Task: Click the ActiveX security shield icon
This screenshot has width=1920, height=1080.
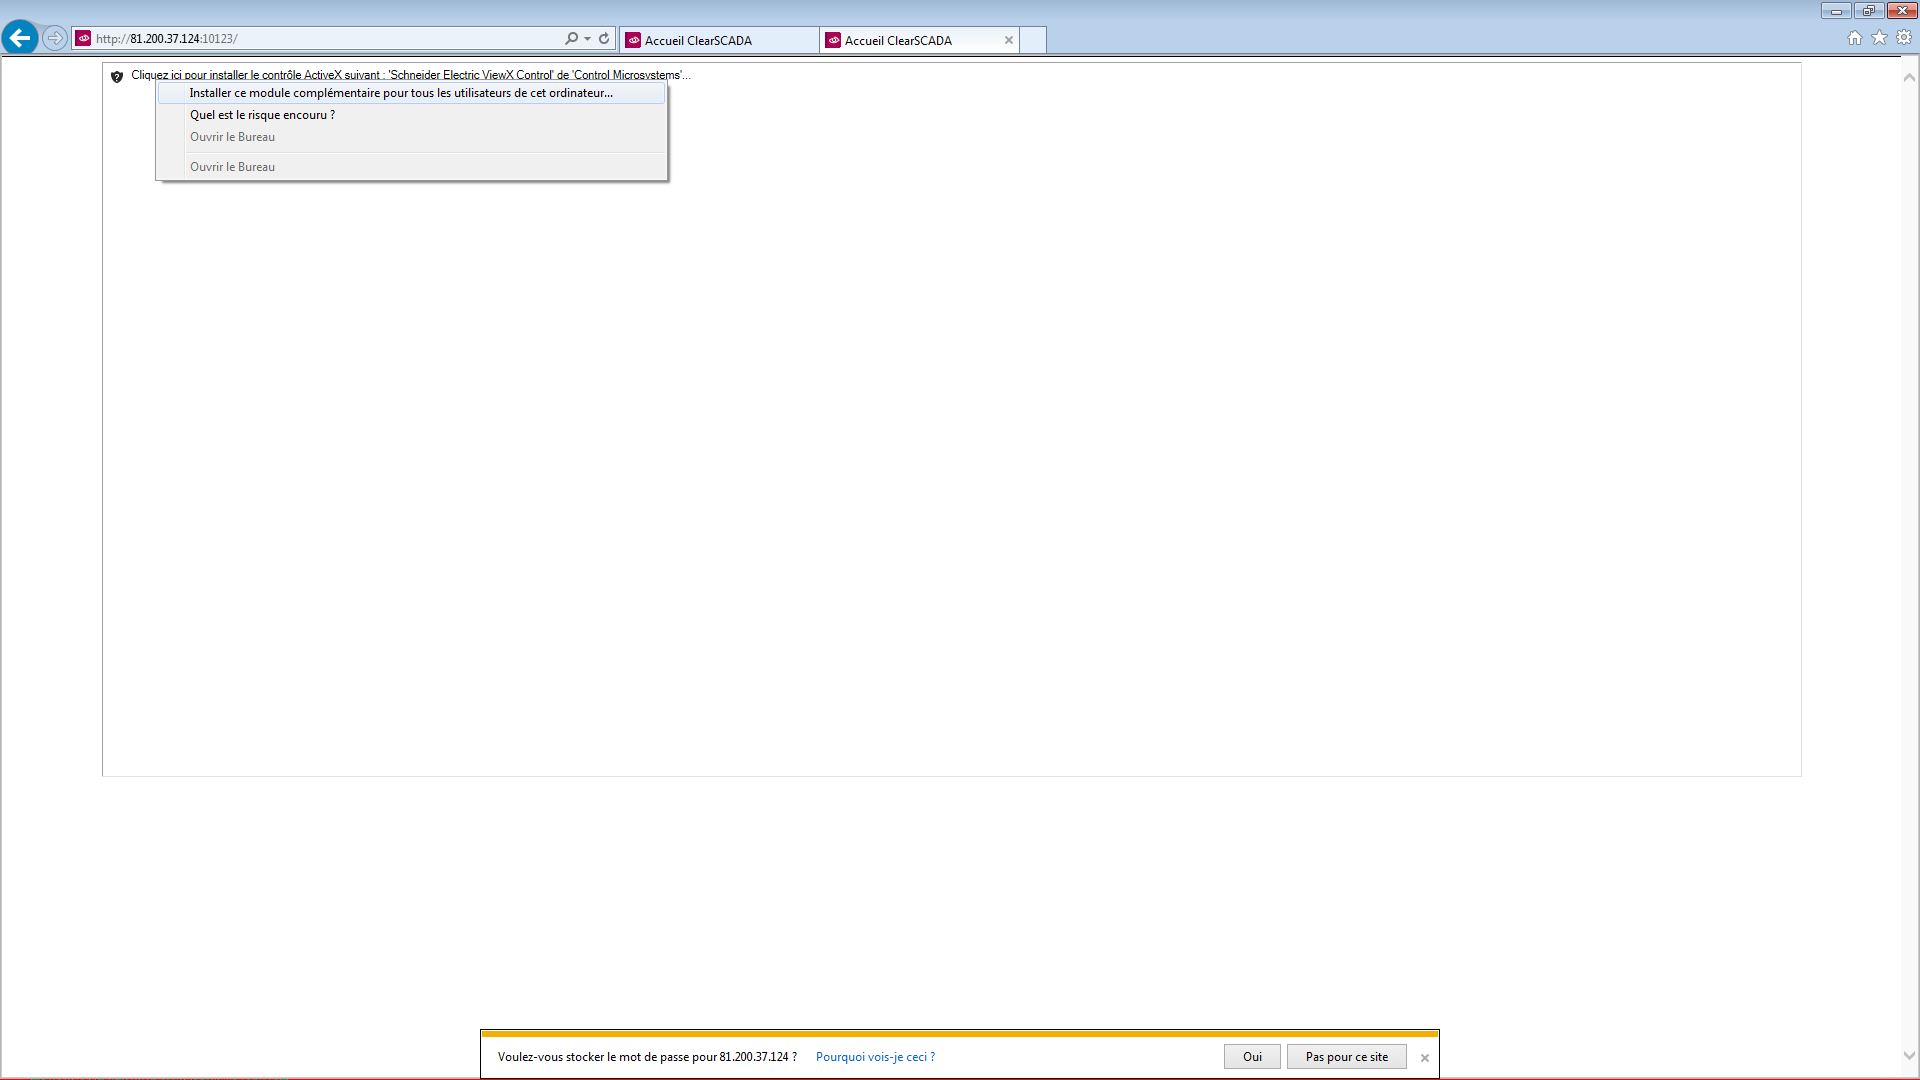Action: pos(117,76)
